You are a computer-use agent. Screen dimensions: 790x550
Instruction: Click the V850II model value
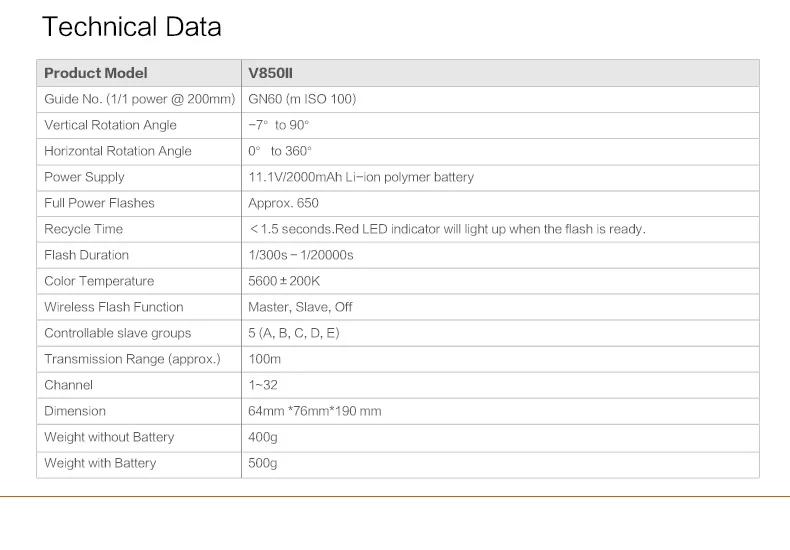point(270,73)
